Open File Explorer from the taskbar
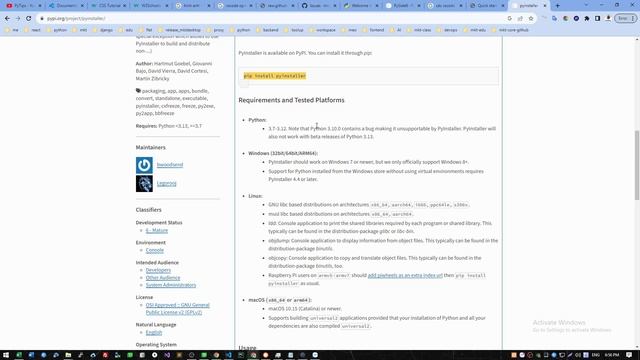This screenshot has width=640, height=360. point(68,355)
